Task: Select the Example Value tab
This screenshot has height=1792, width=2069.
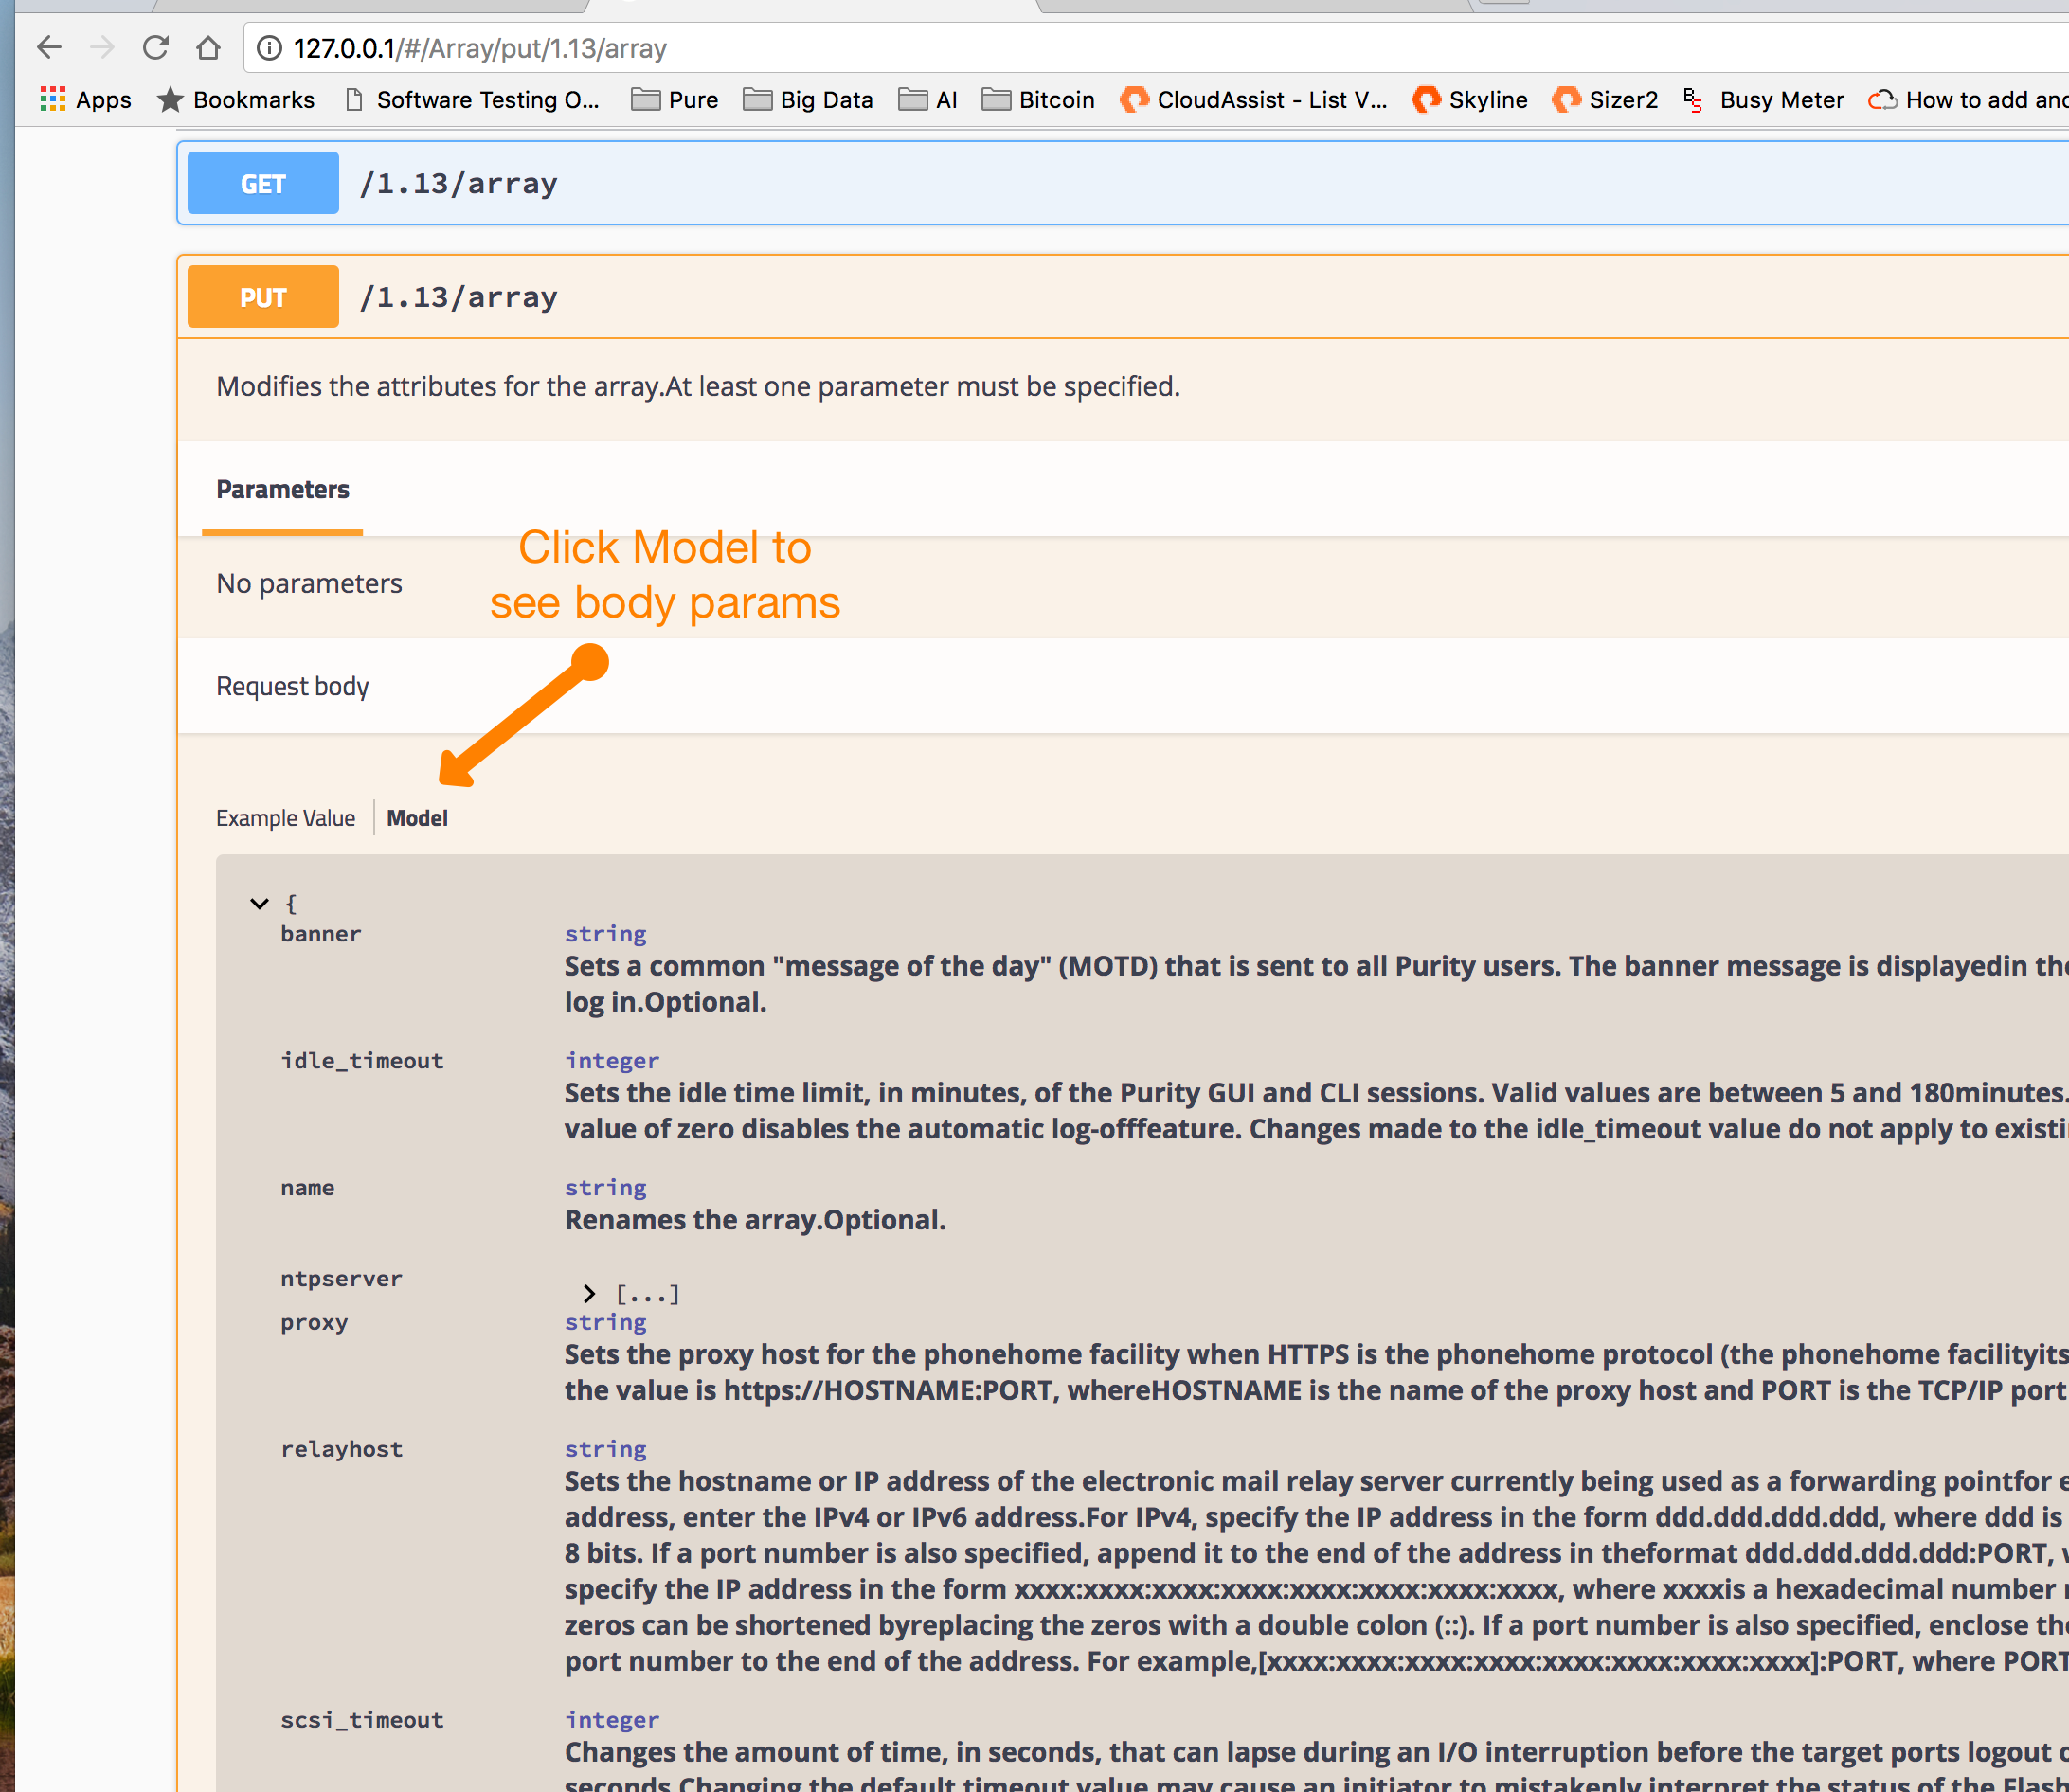Action: [287, 817]
